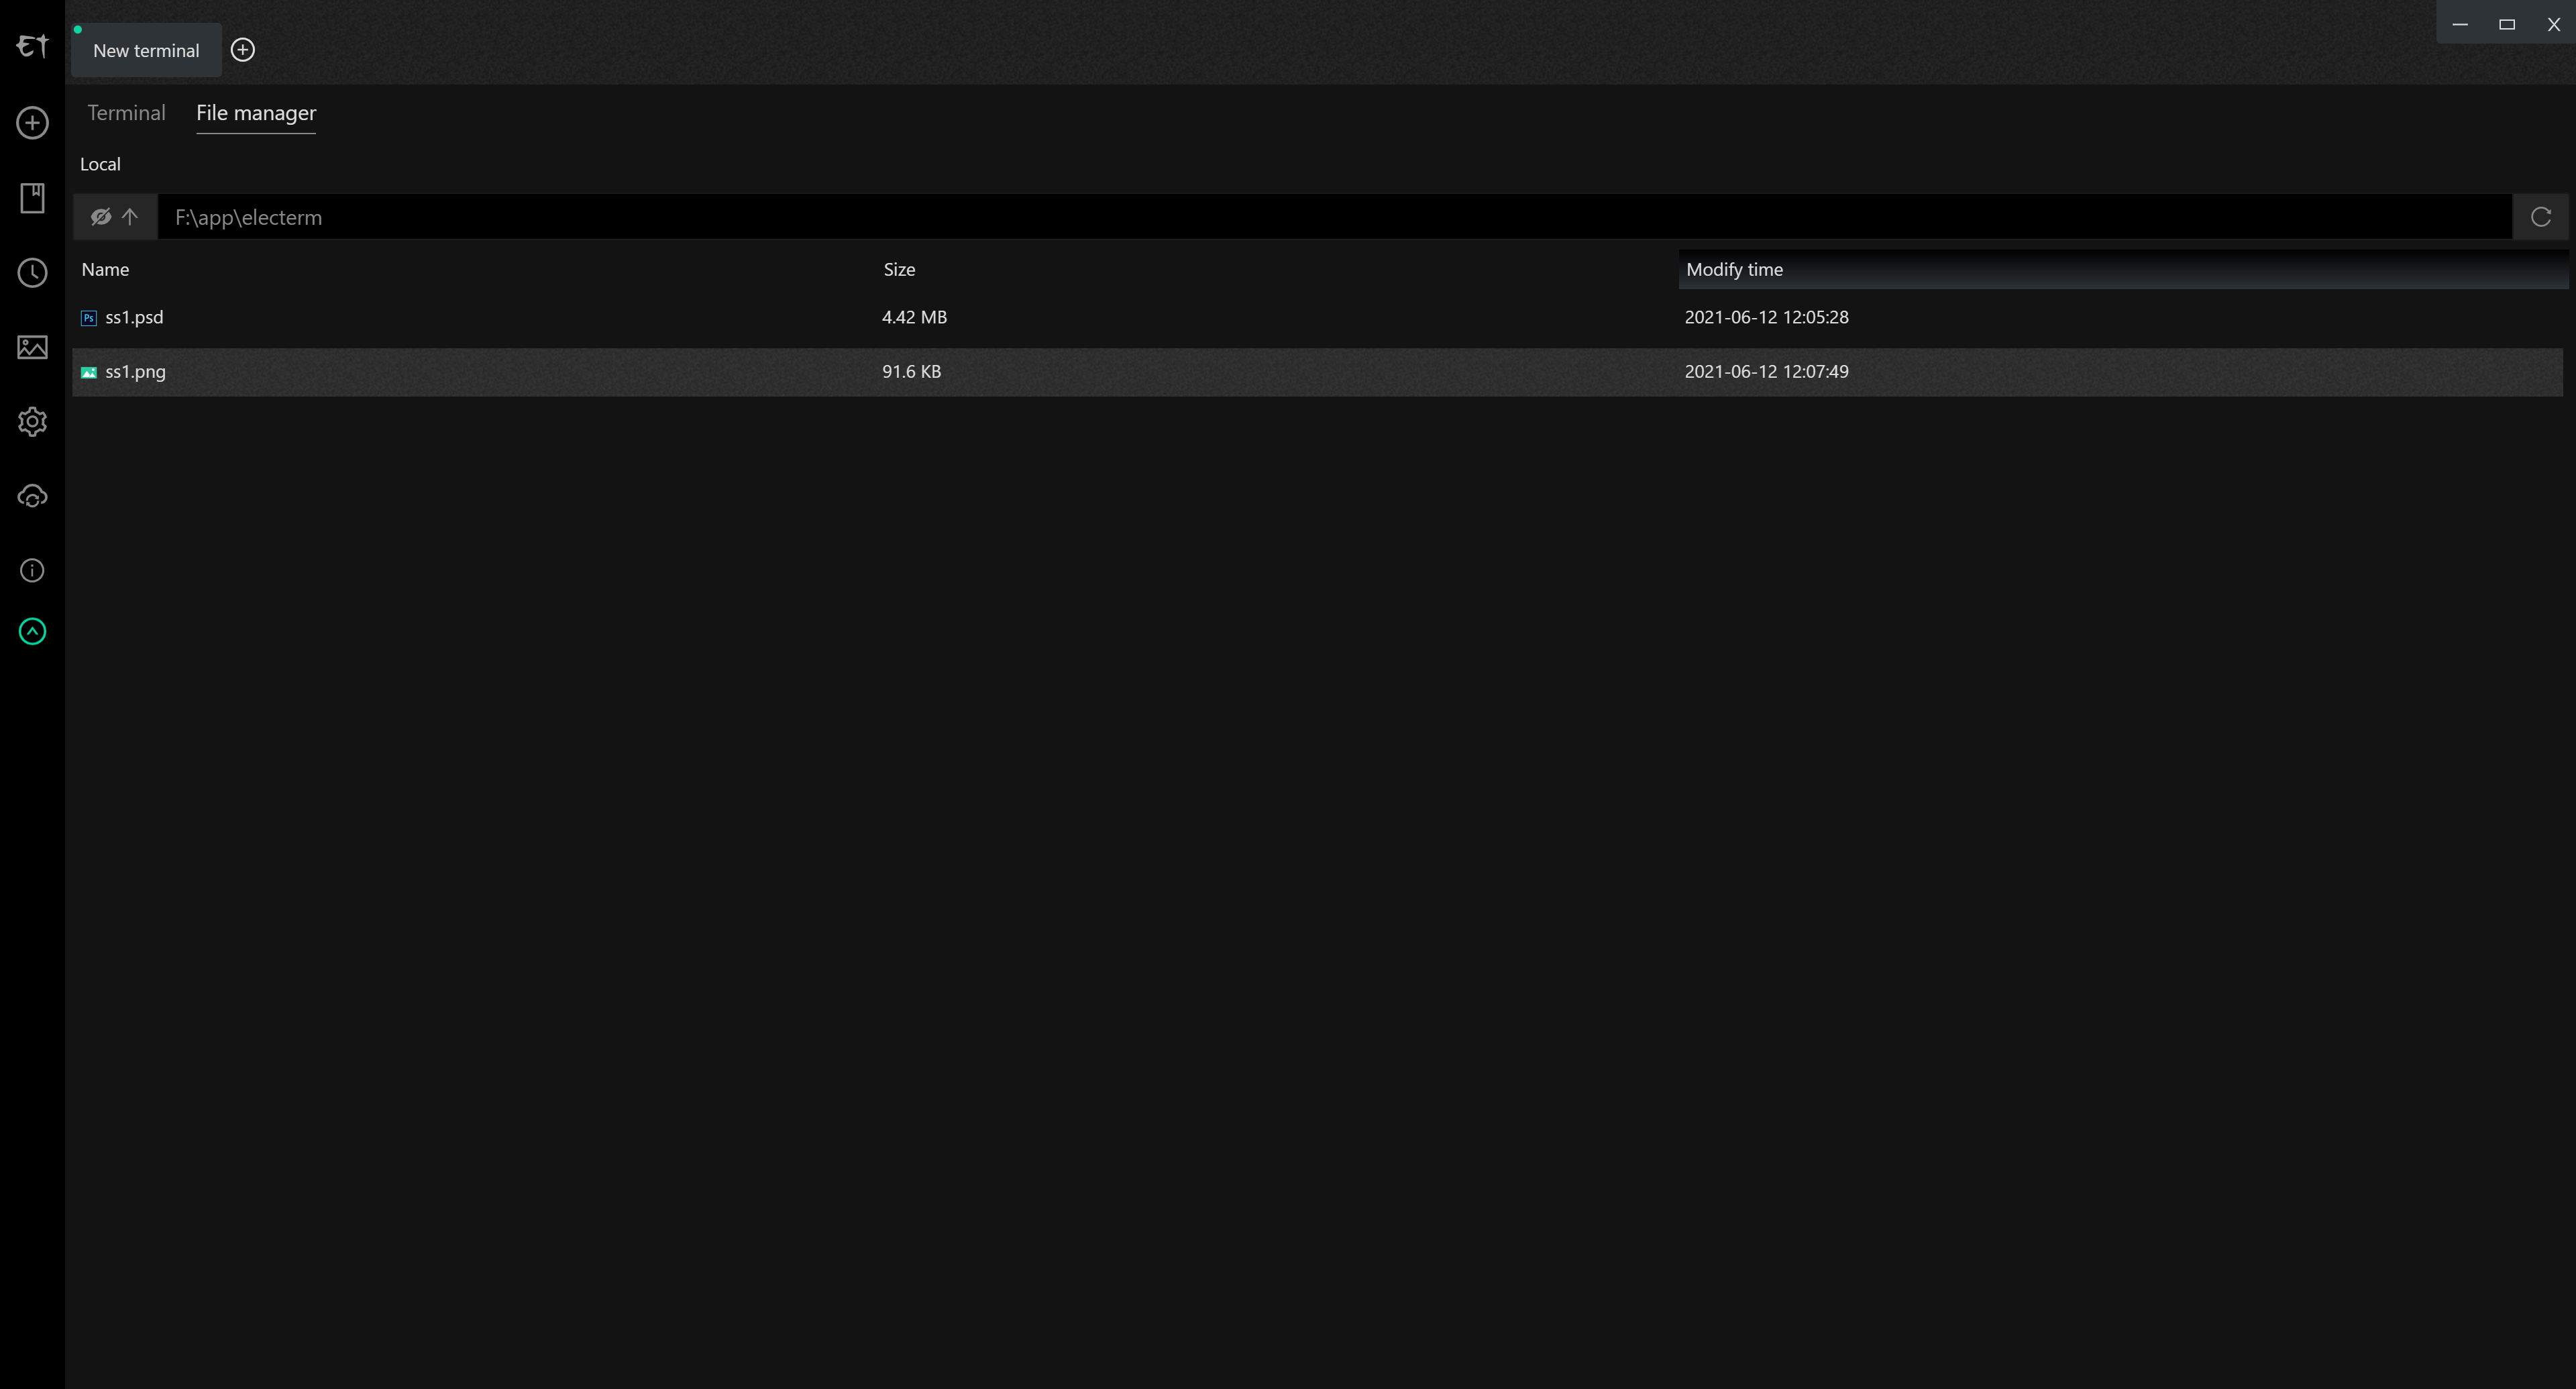This screenshot has width=2576, height=1389.
Task: Toggle hidden files eye icon
Action: (x=101, y=217)
